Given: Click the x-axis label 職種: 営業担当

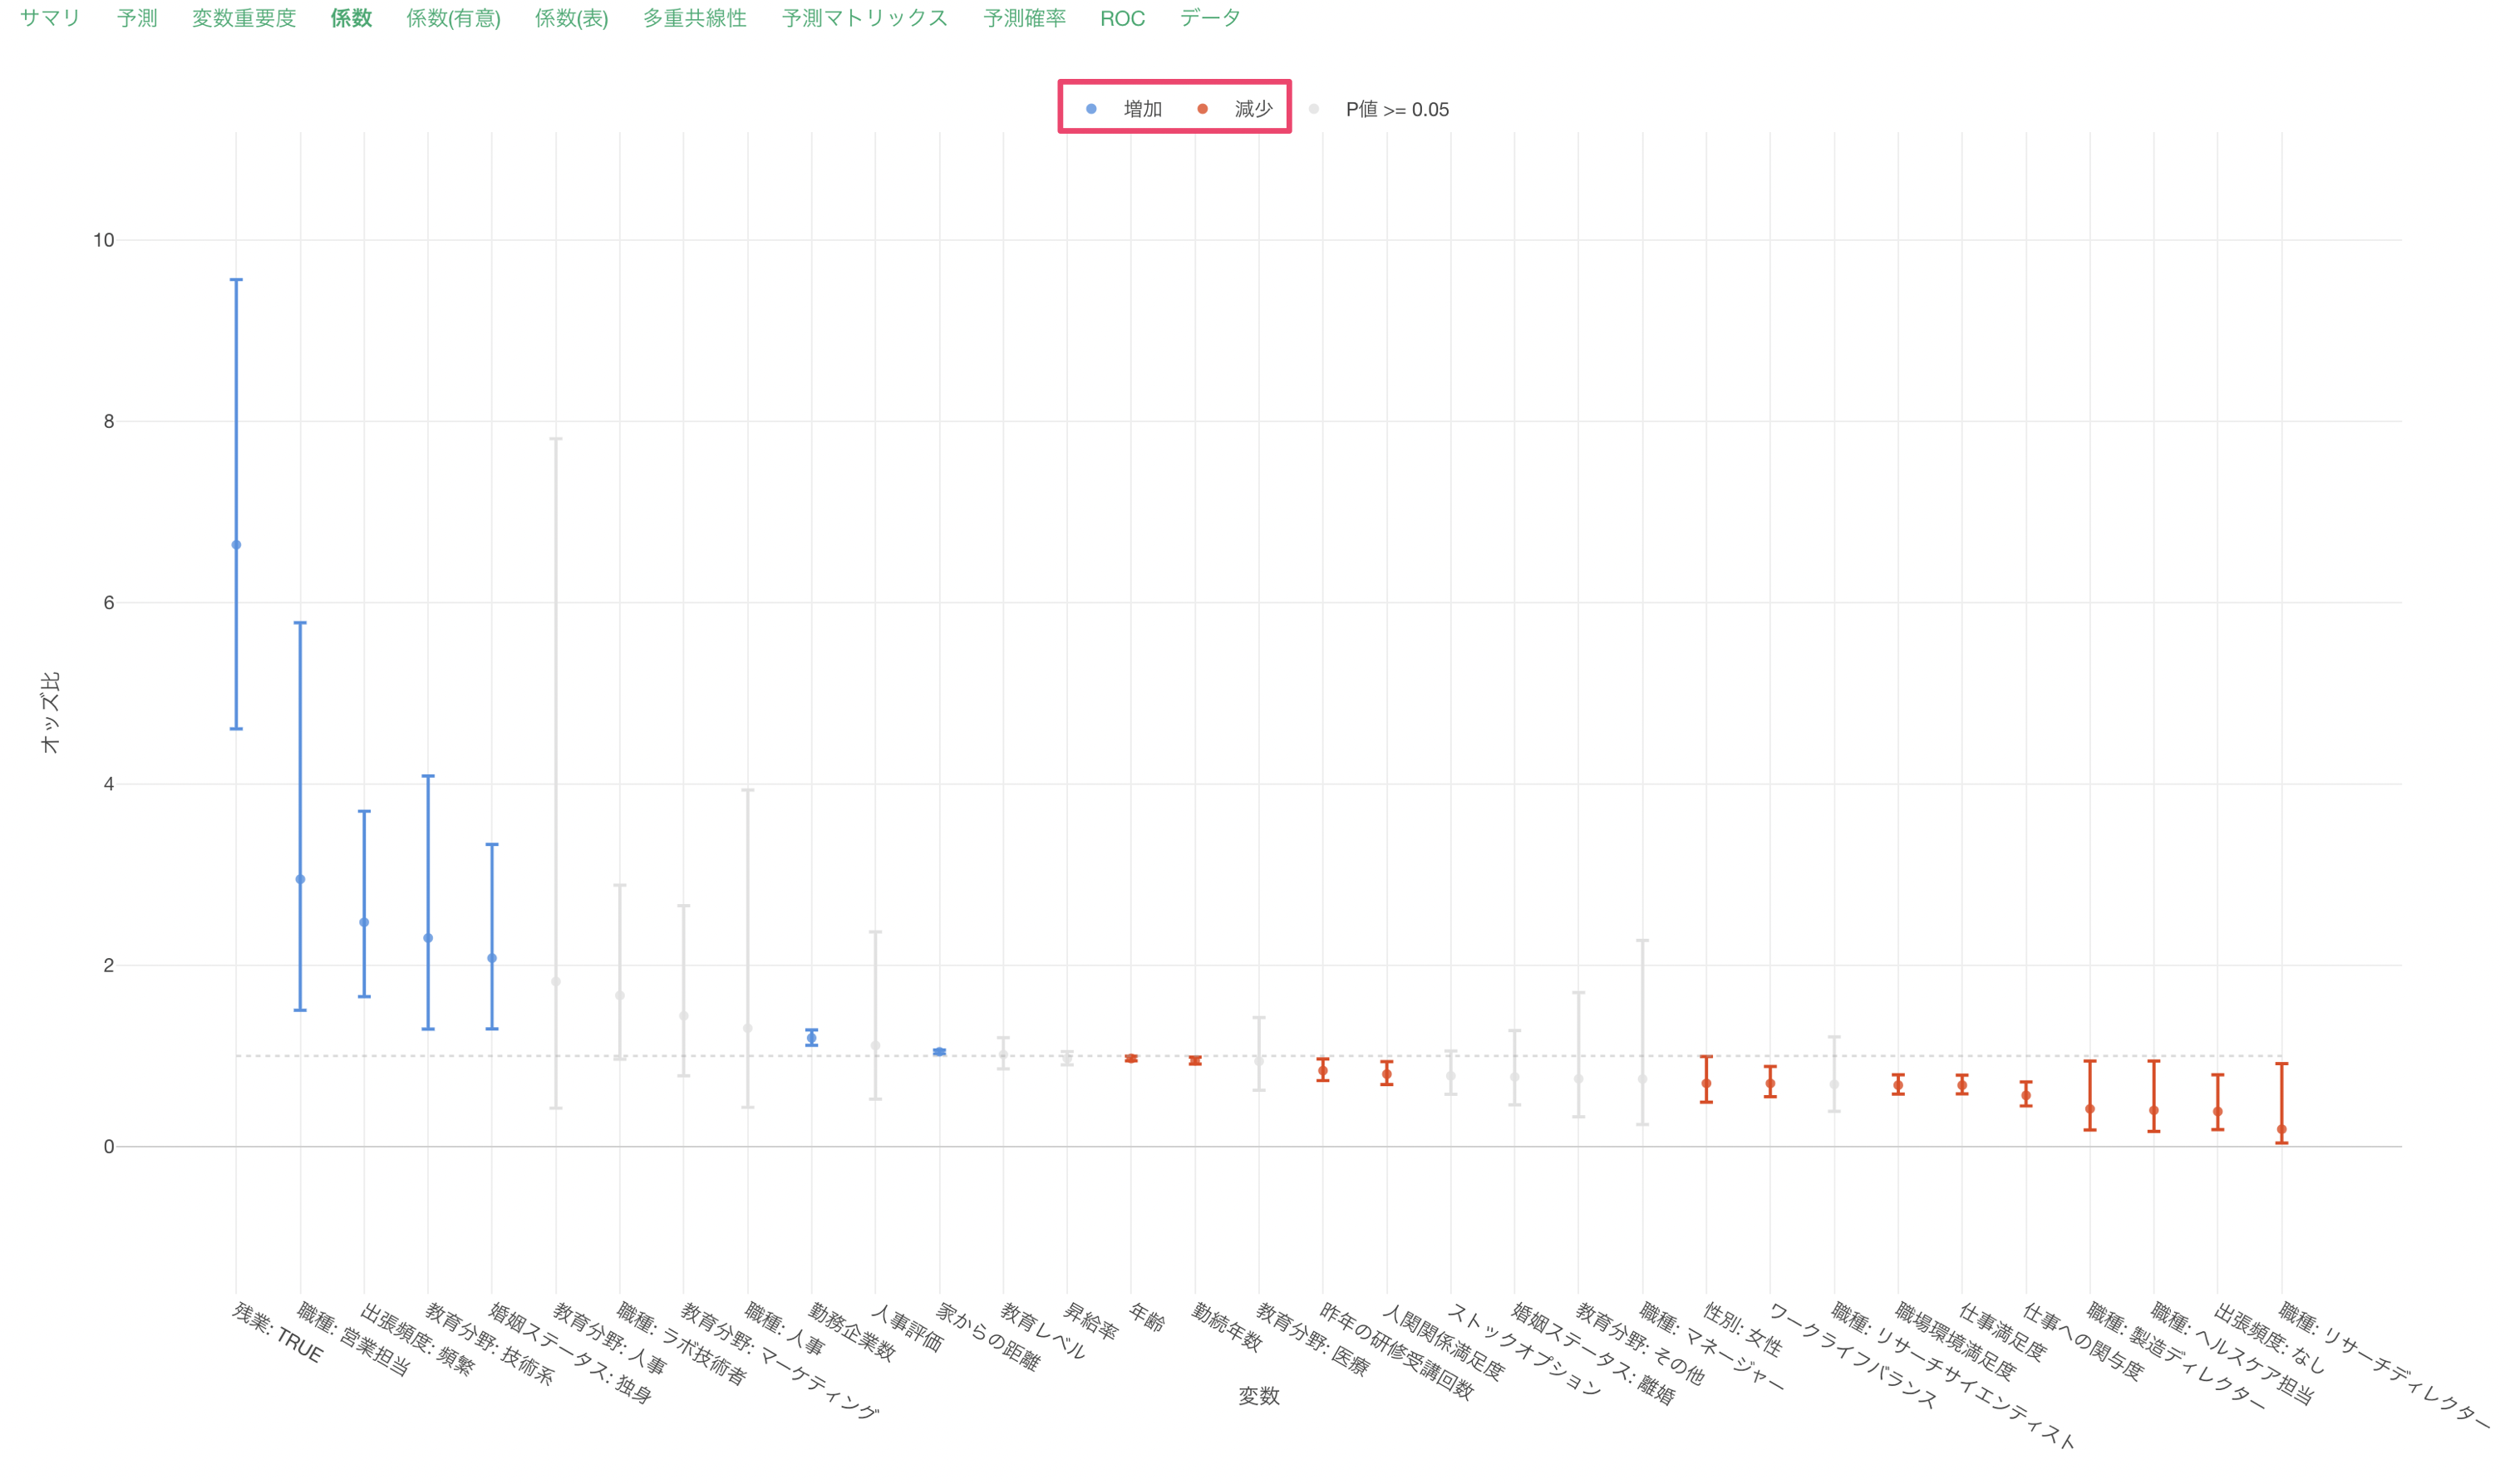Looking at the screenshot, I should coord(352,1339).
